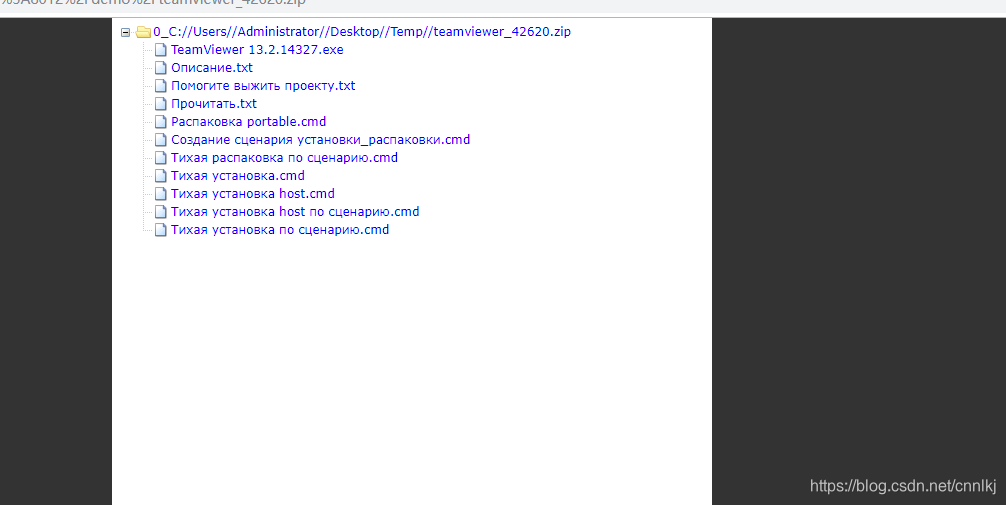Open Создание сценария установки_распаковки.cmd
Viewport: 1006px width, 505px height.
pos(320,139)
